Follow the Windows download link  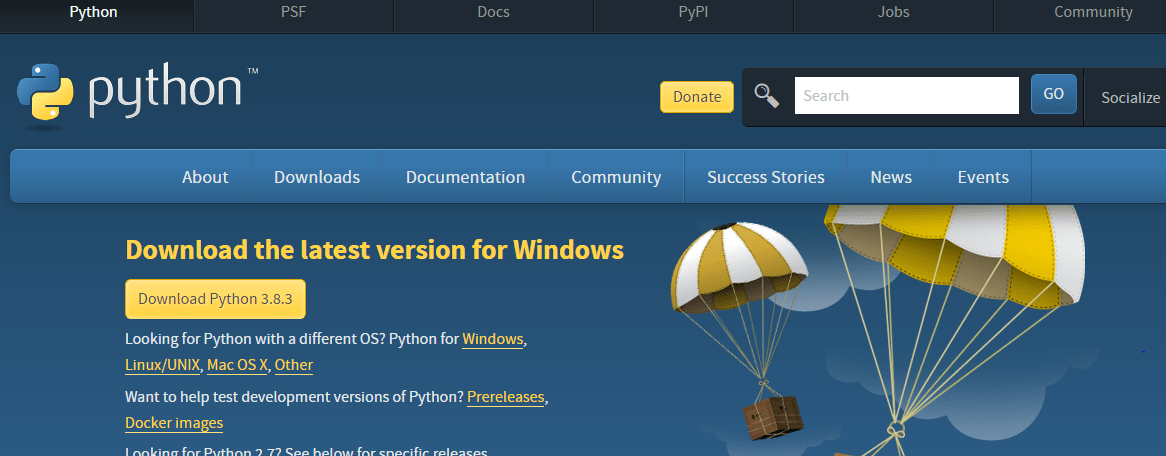click(493, 339)
